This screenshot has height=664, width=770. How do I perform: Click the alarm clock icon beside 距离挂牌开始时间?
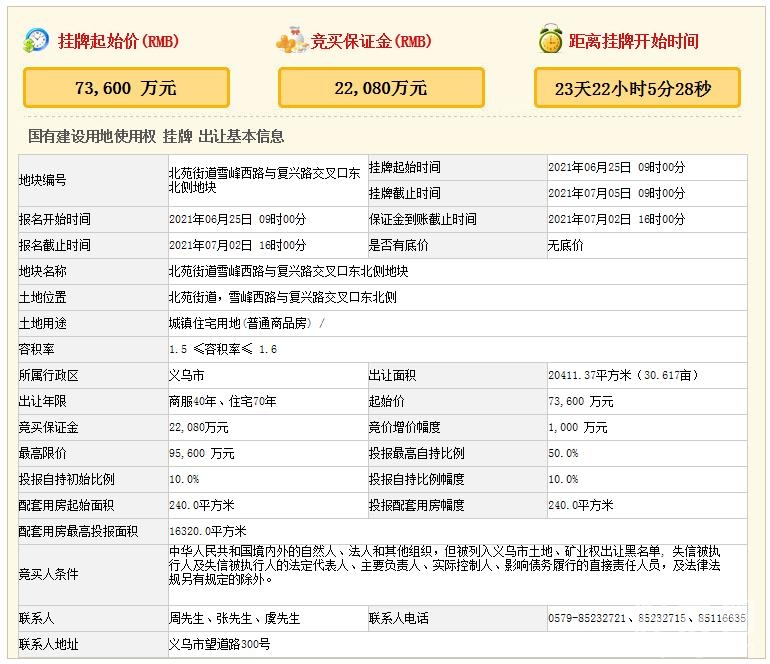tap(550, 41)
